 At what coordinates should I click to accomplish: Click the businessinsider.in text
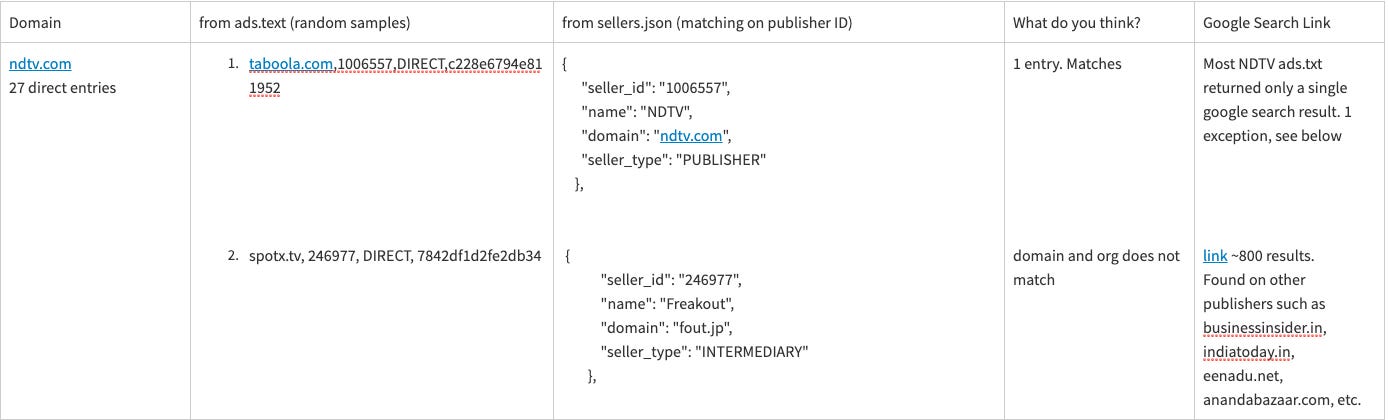click(x=1265, y=328)
